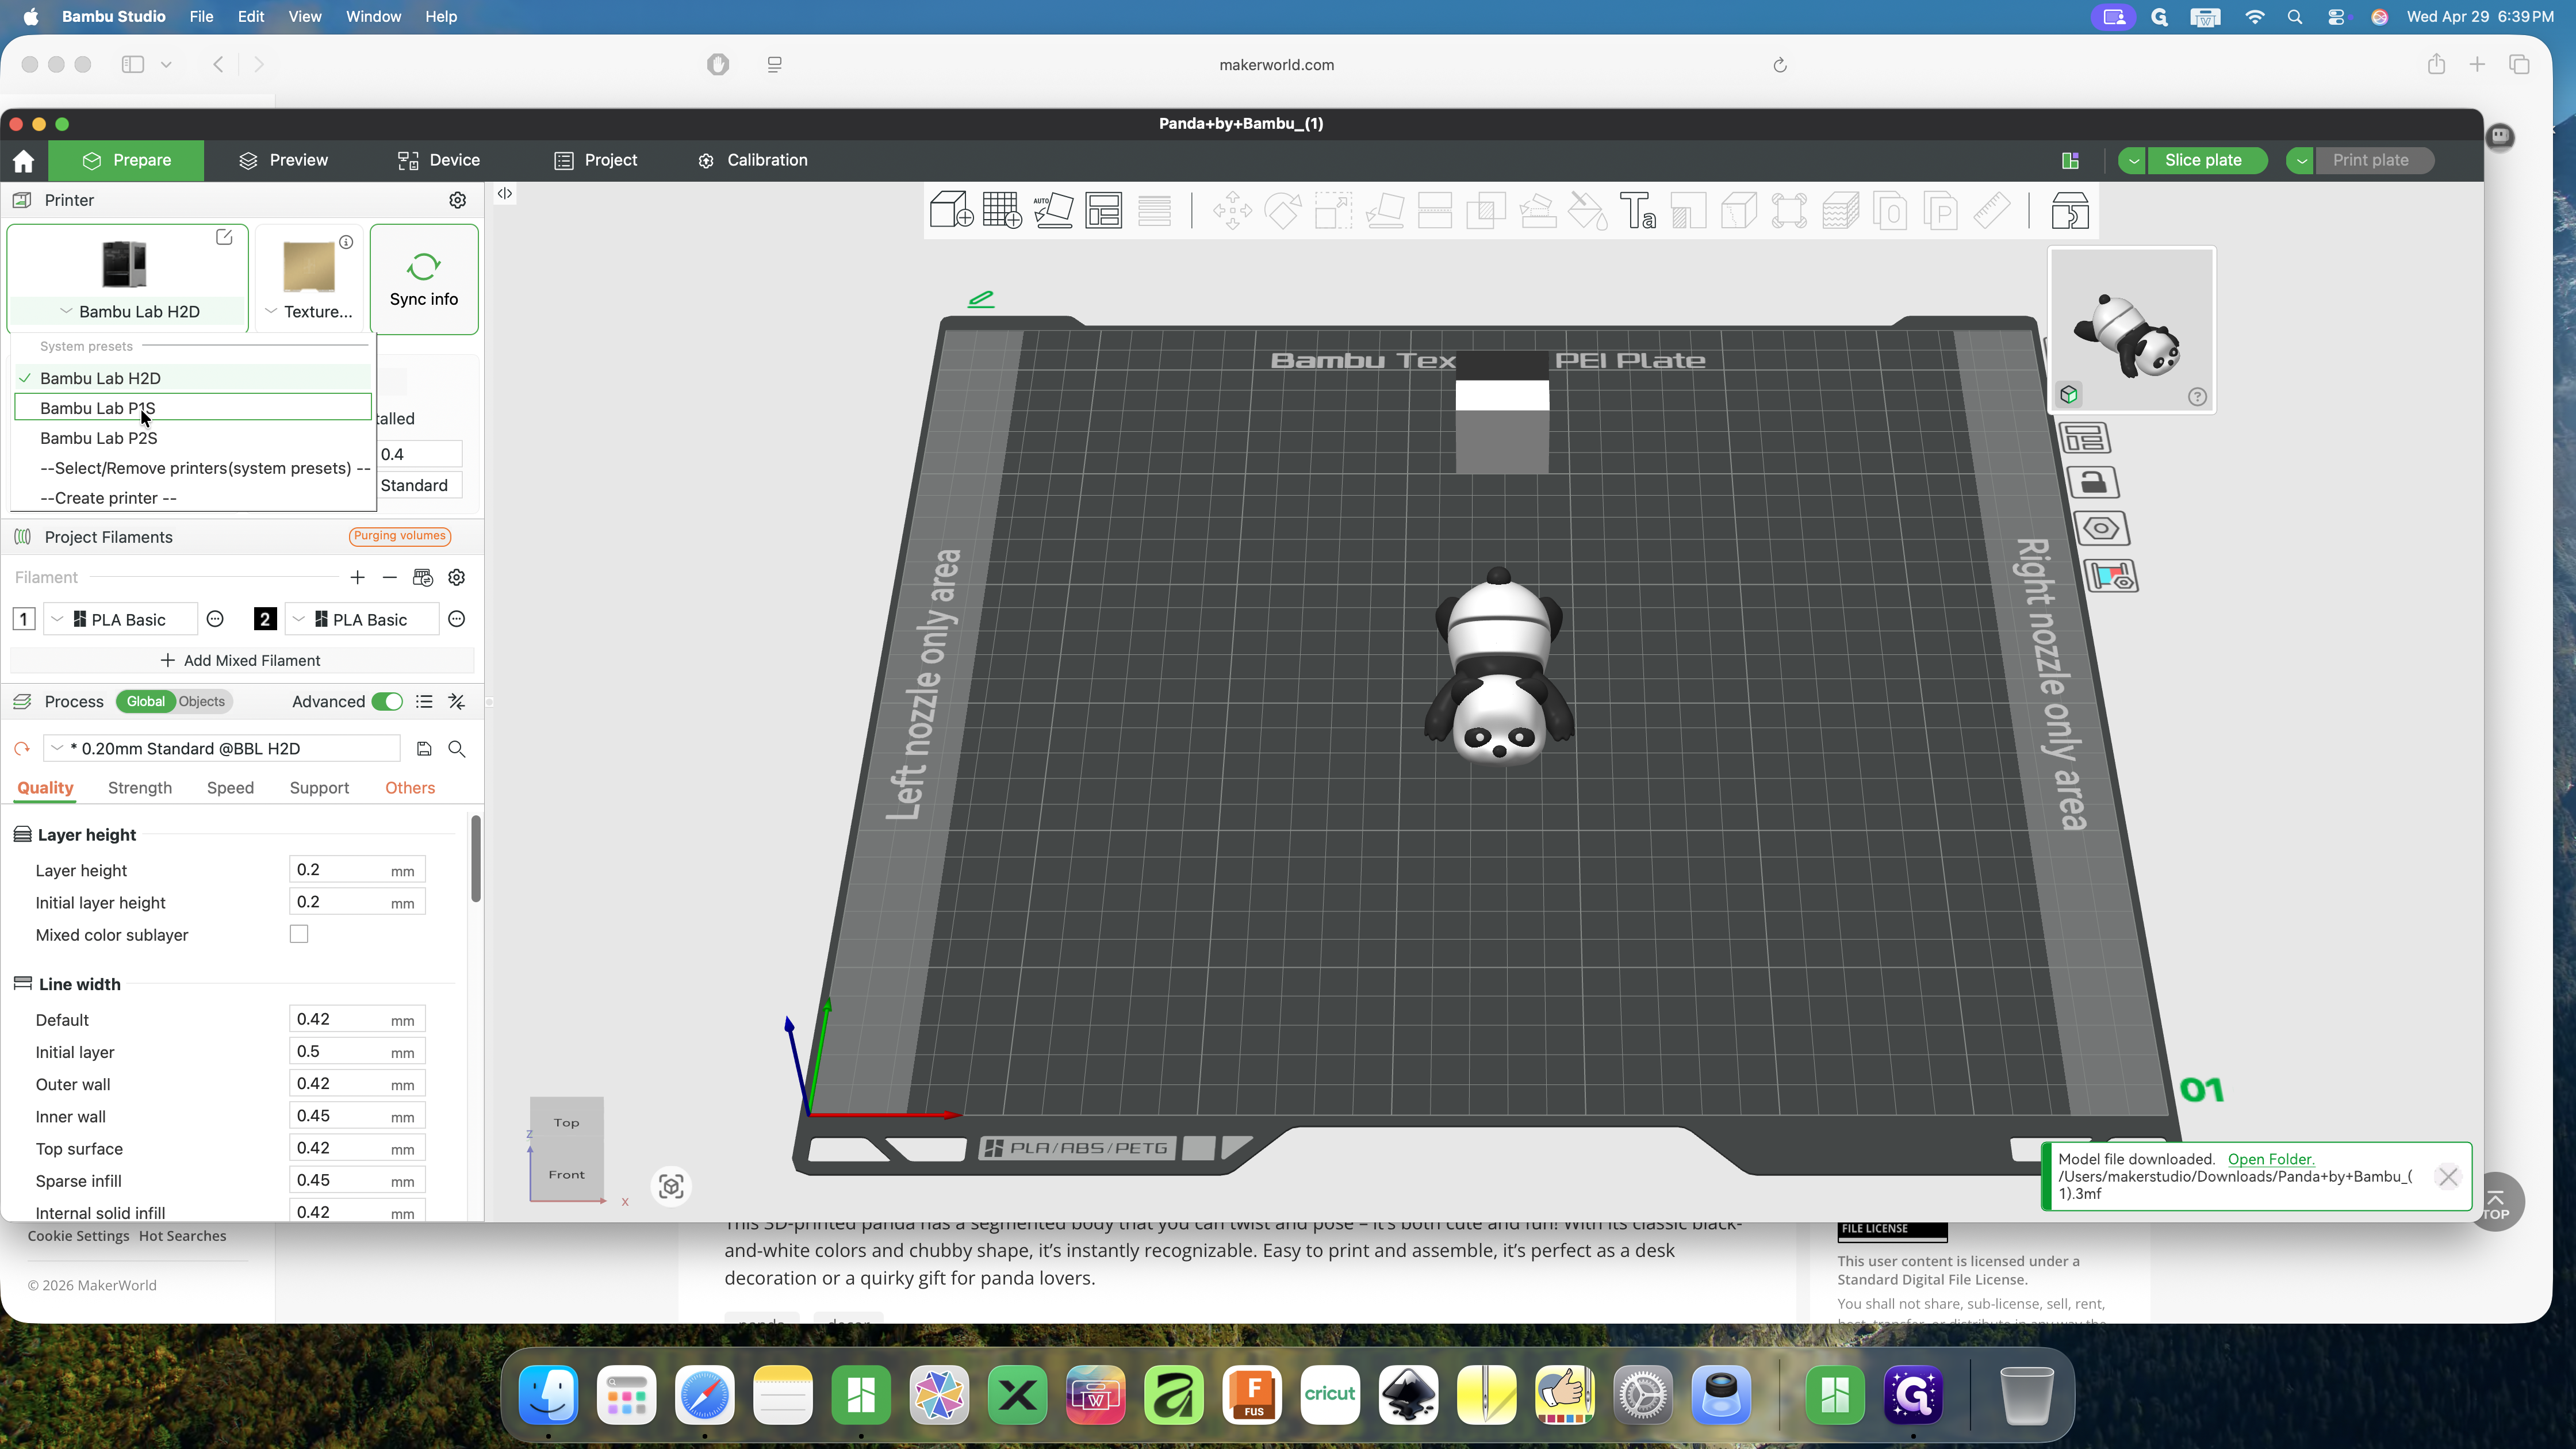
Task: Select Bambu Lab P2S from printer list
Action: 193,438
